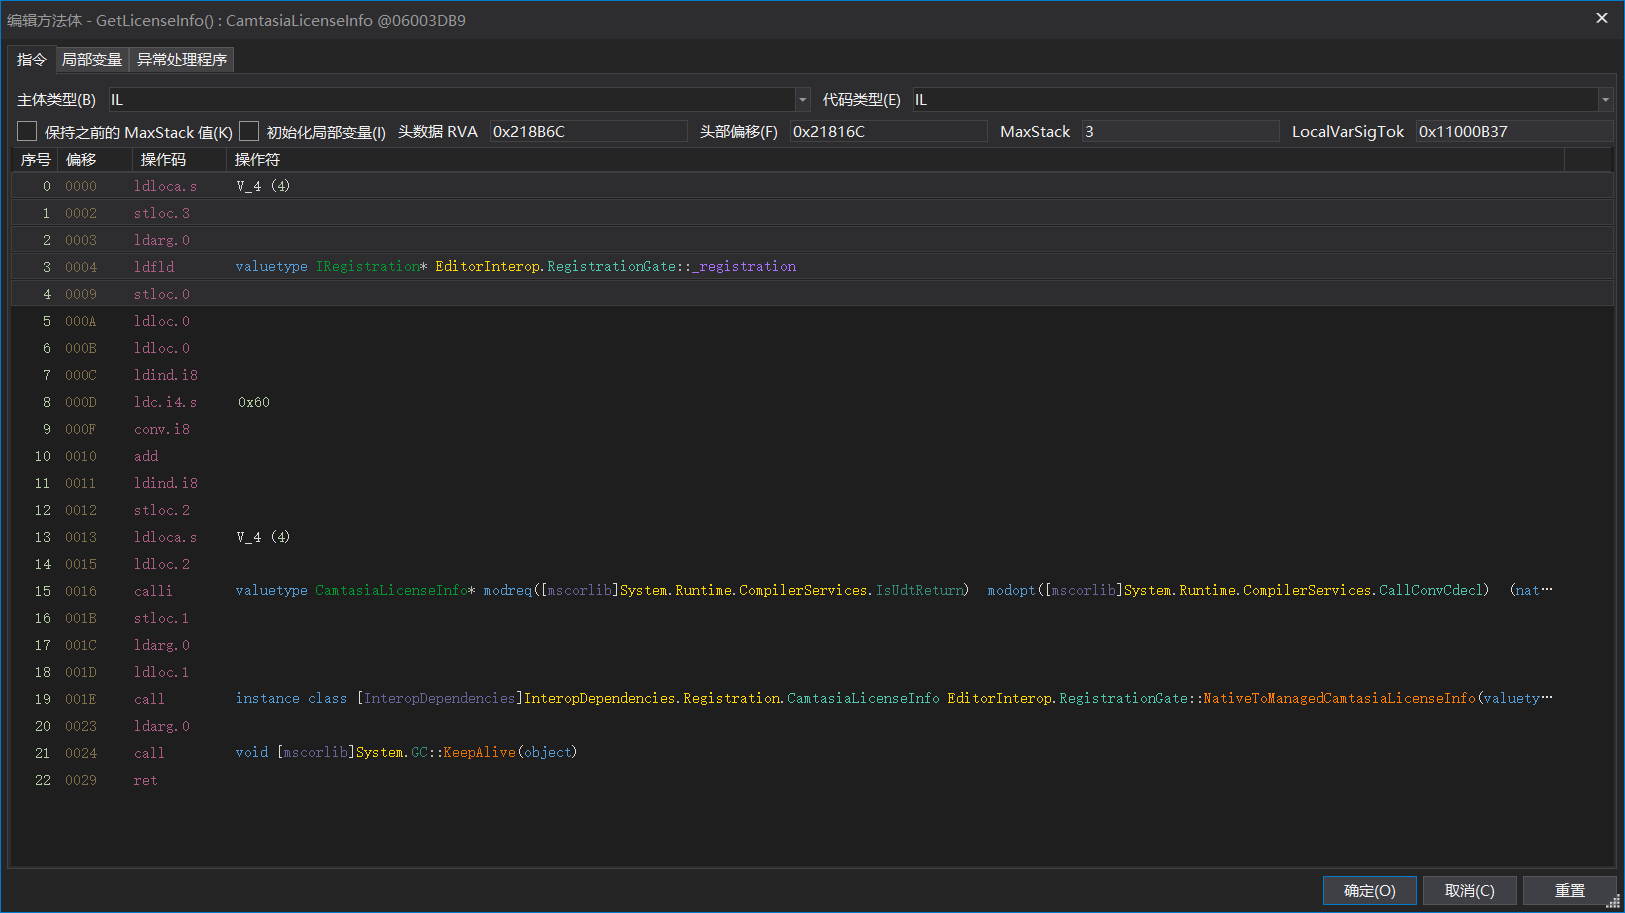
Task: Select the ldfld opcode in row 3
Action: (x=154, y=267)
